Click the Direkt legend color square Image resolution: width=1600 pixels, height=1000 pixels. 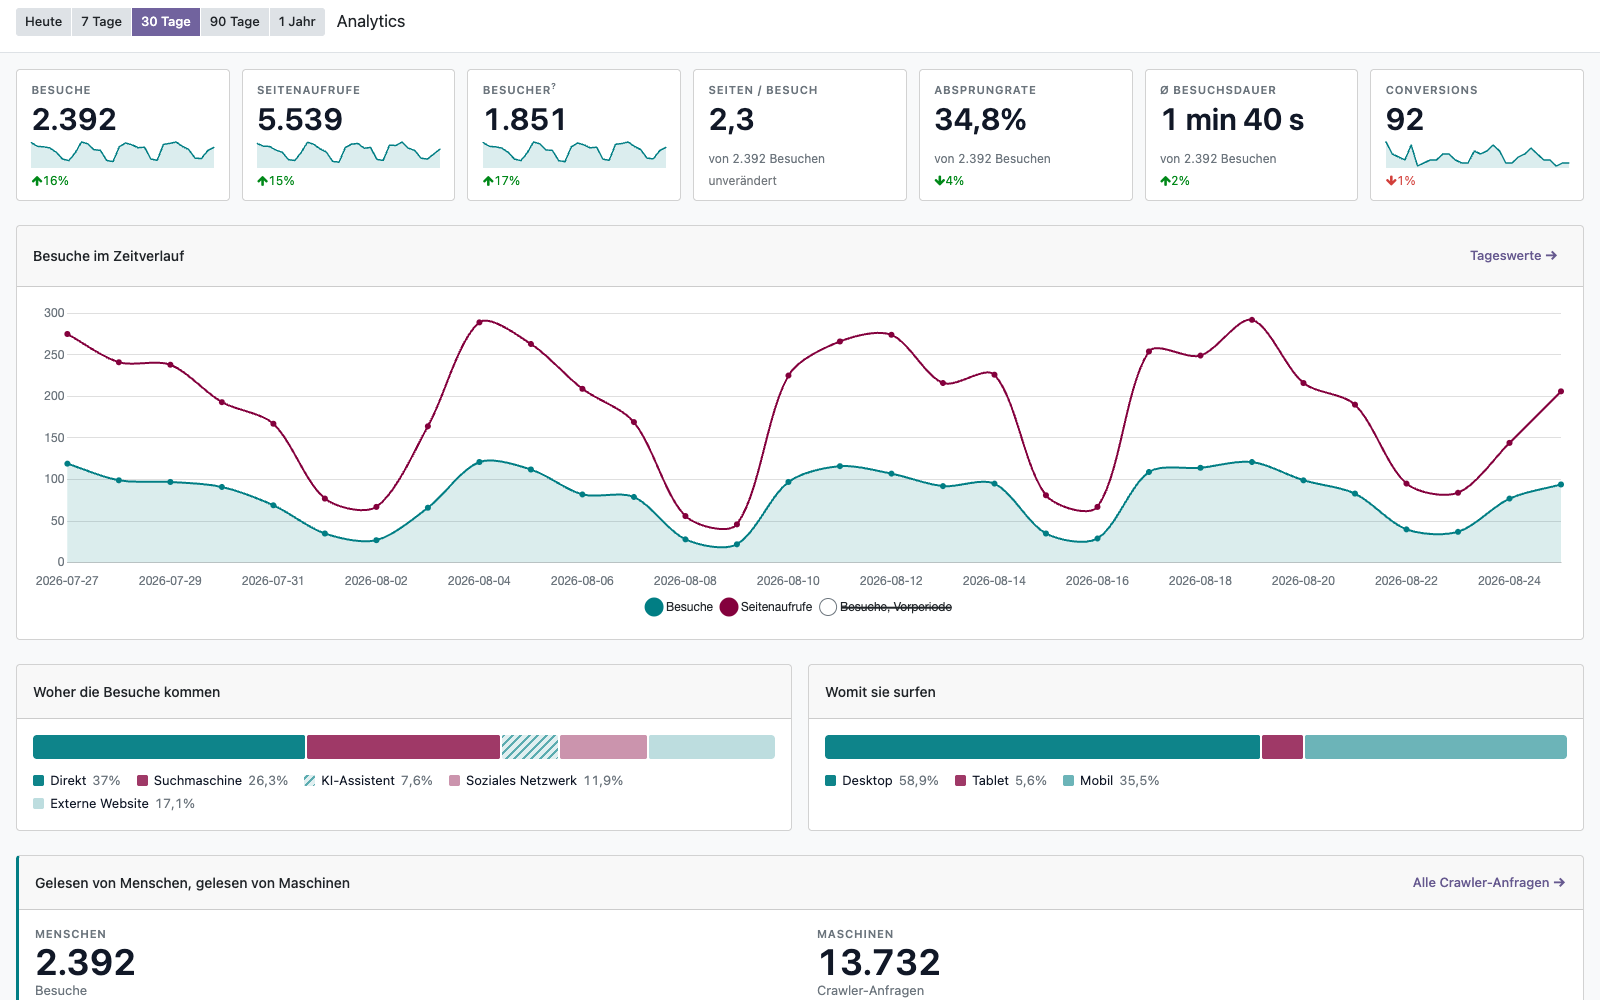(x=39, y=781)
